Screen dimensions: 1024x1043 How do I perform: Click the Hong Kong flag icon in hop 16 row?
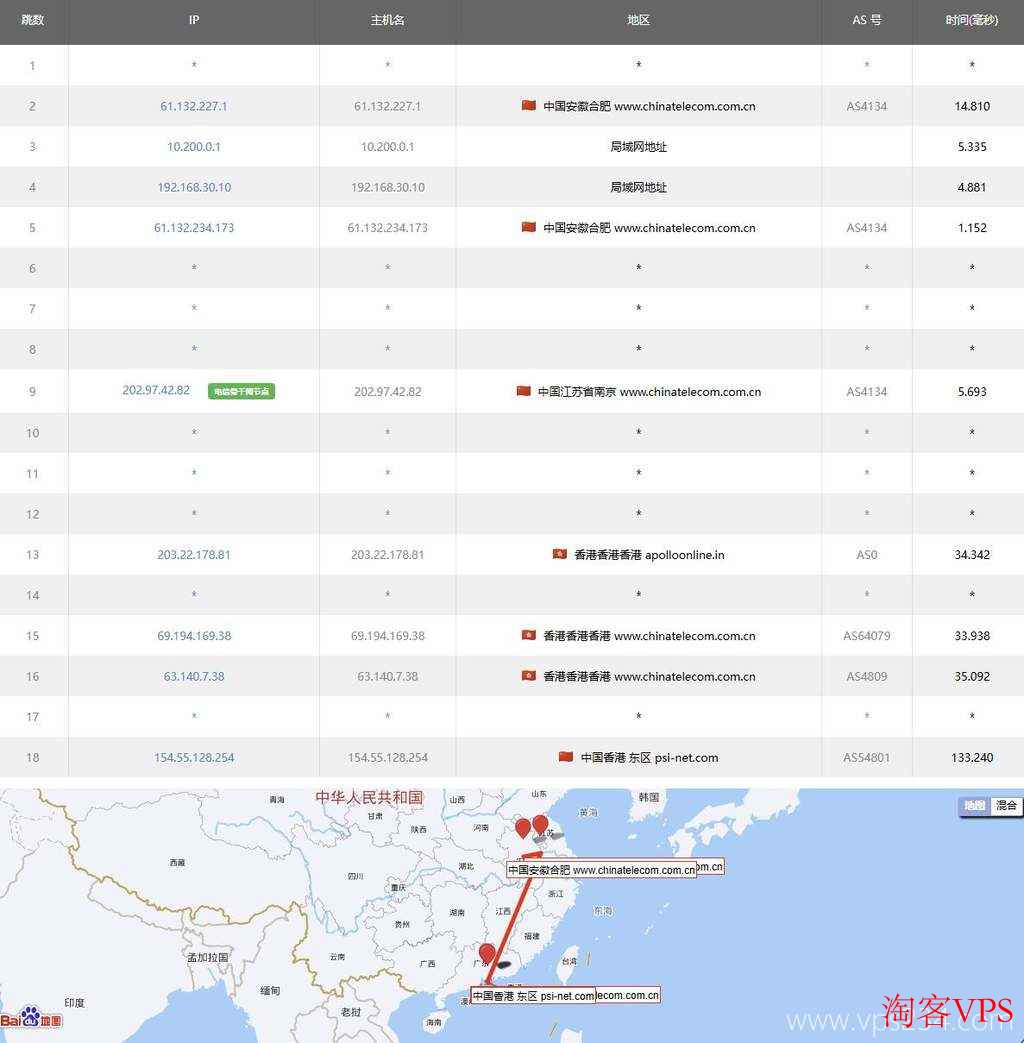click(x=528, y=675)
